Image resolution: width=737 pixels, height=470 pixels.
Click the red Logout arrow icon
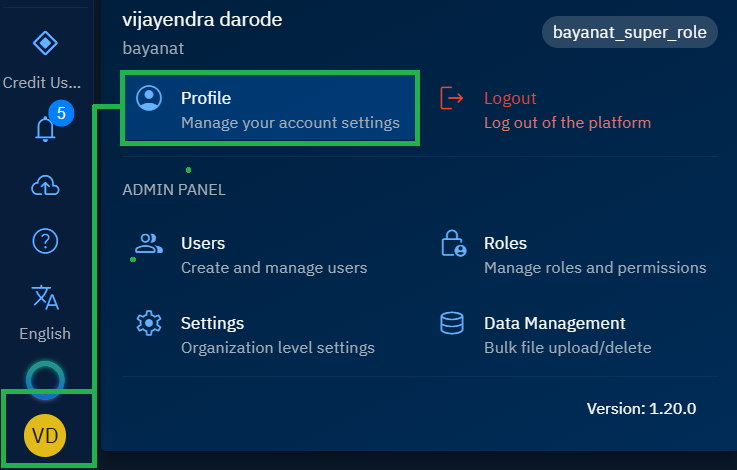click(x=453, y=98)
